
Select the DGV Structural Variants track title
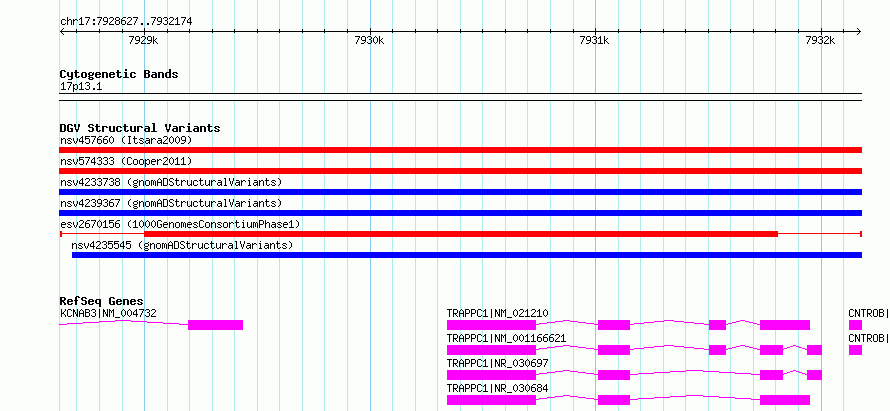(140, 128)
